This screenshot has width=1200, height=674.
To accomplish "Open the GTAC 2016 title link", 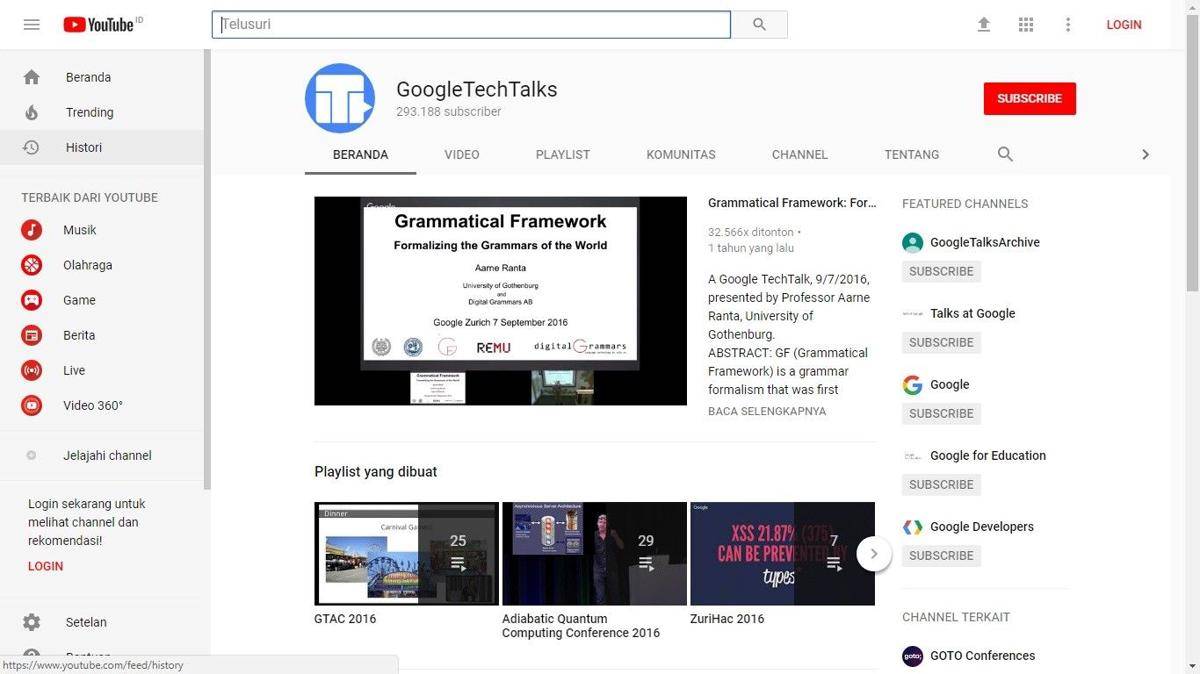I will 345,619.
